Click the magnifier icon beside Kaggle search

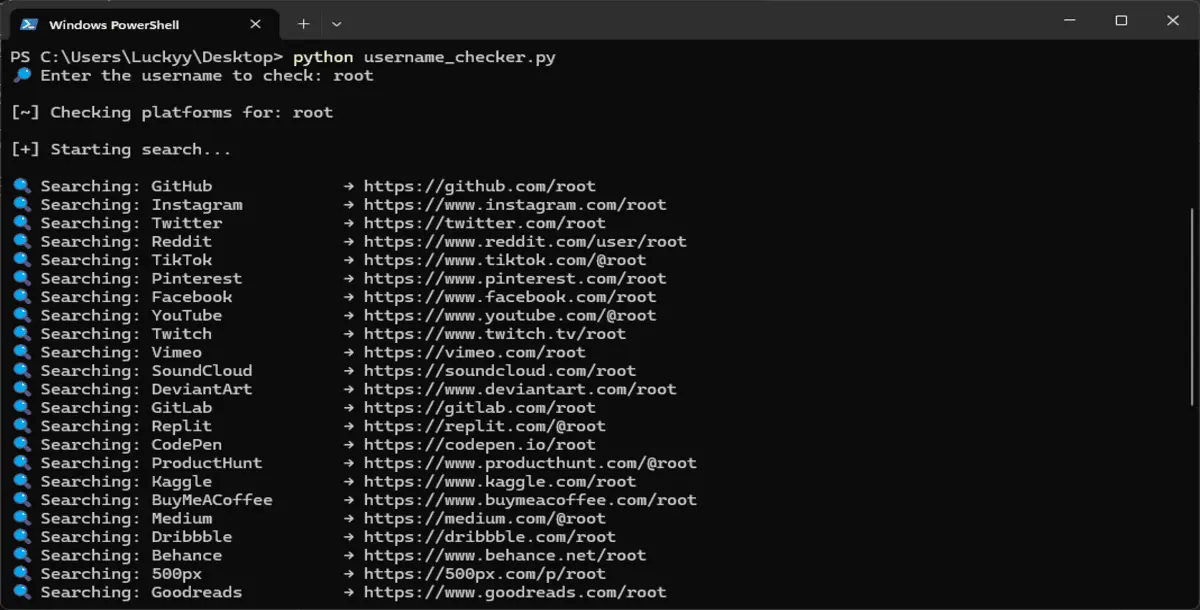21,481
